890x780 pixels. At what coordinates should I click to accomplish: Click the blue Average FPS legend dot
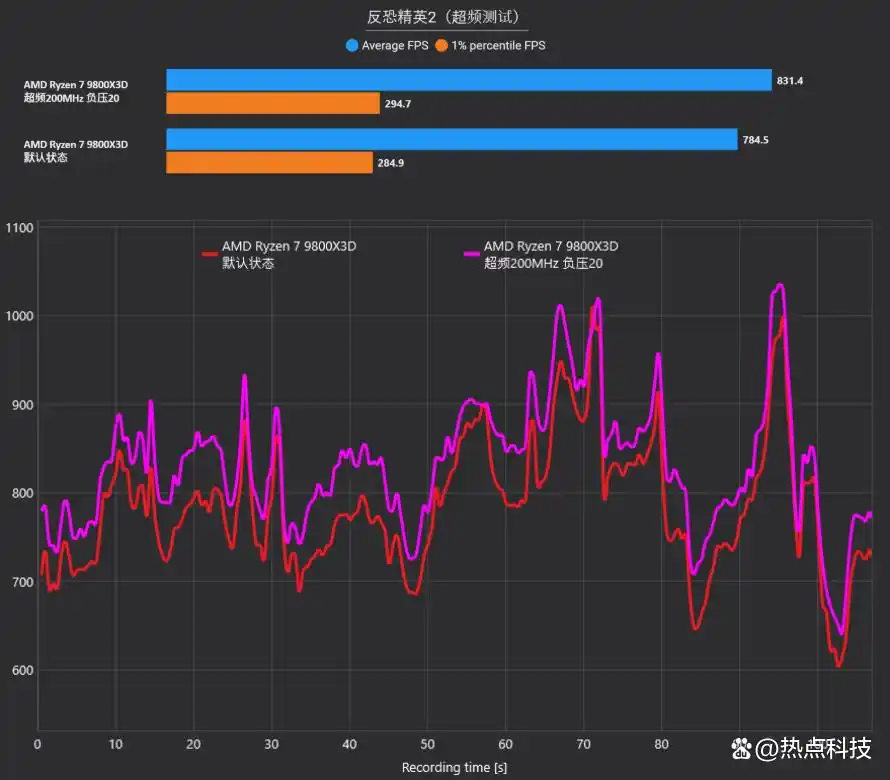pyautogui.click(x=352, y=45)
